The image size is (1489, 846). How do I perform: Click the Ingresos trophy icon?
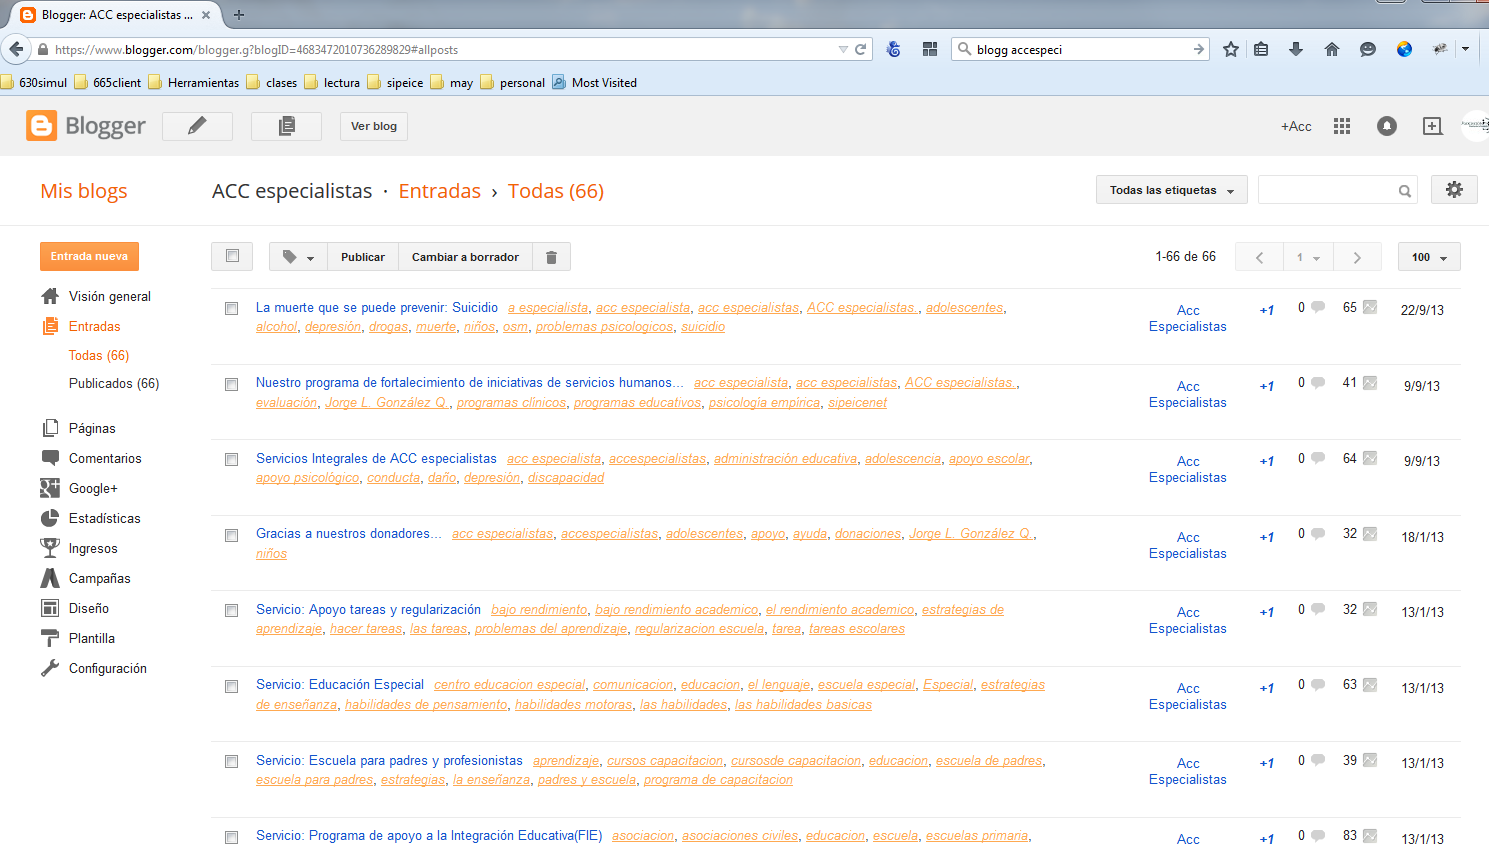50,548
